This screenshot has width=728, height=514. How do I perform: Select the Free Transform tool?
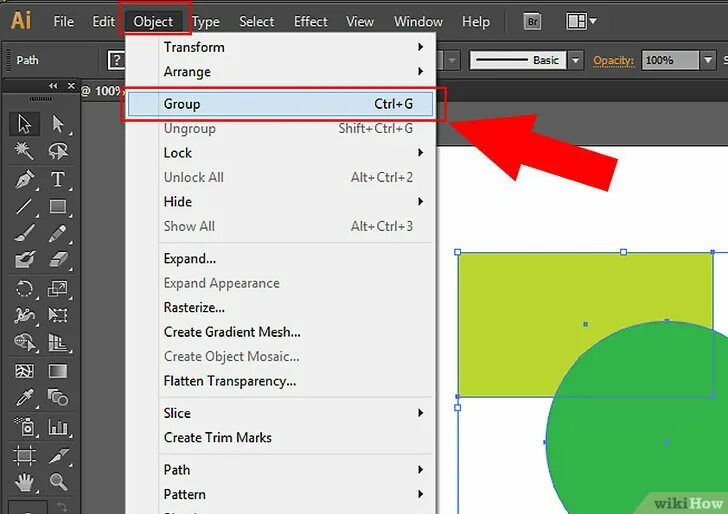coord(58,315)
